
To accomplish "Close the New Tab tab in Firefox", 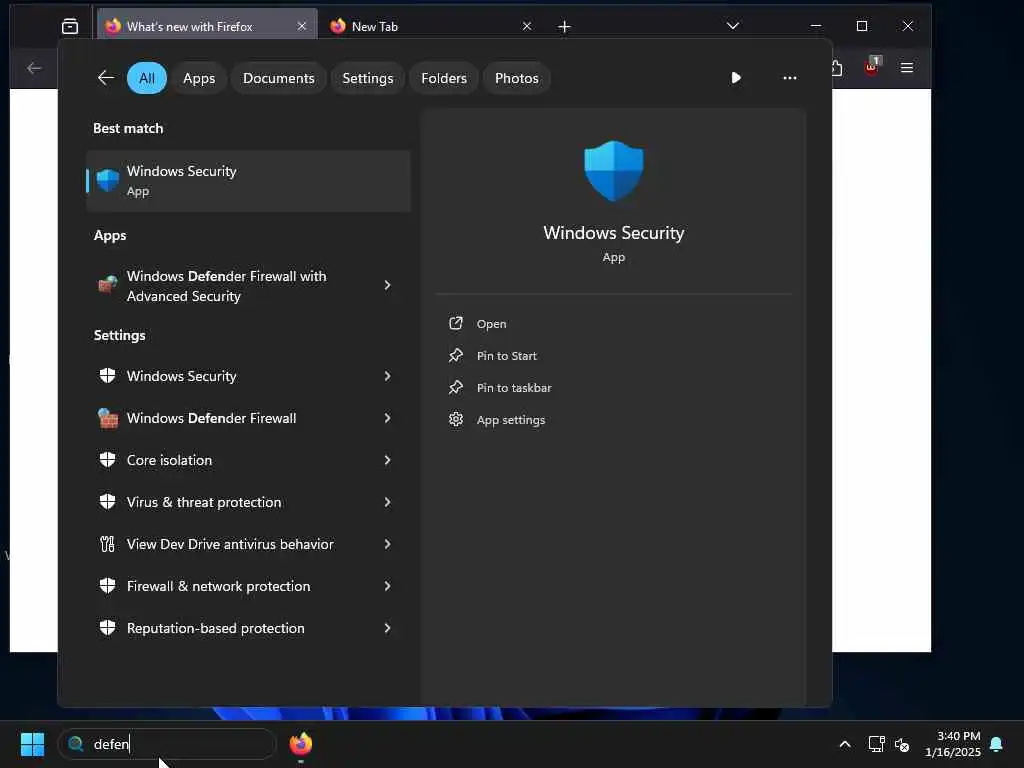I will coord(527,26).
